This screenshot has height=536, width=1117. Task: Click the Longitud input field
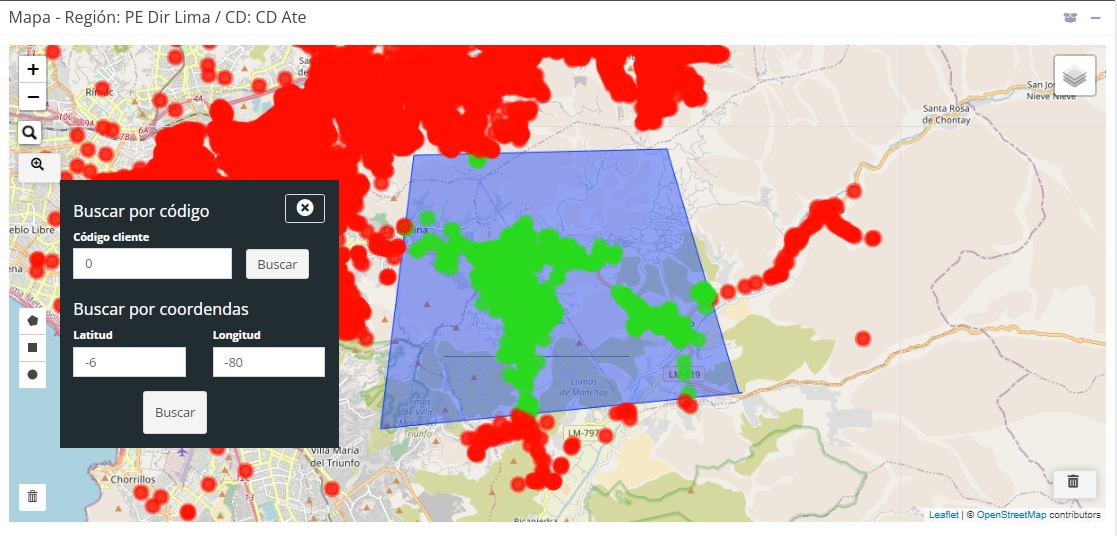269,362
